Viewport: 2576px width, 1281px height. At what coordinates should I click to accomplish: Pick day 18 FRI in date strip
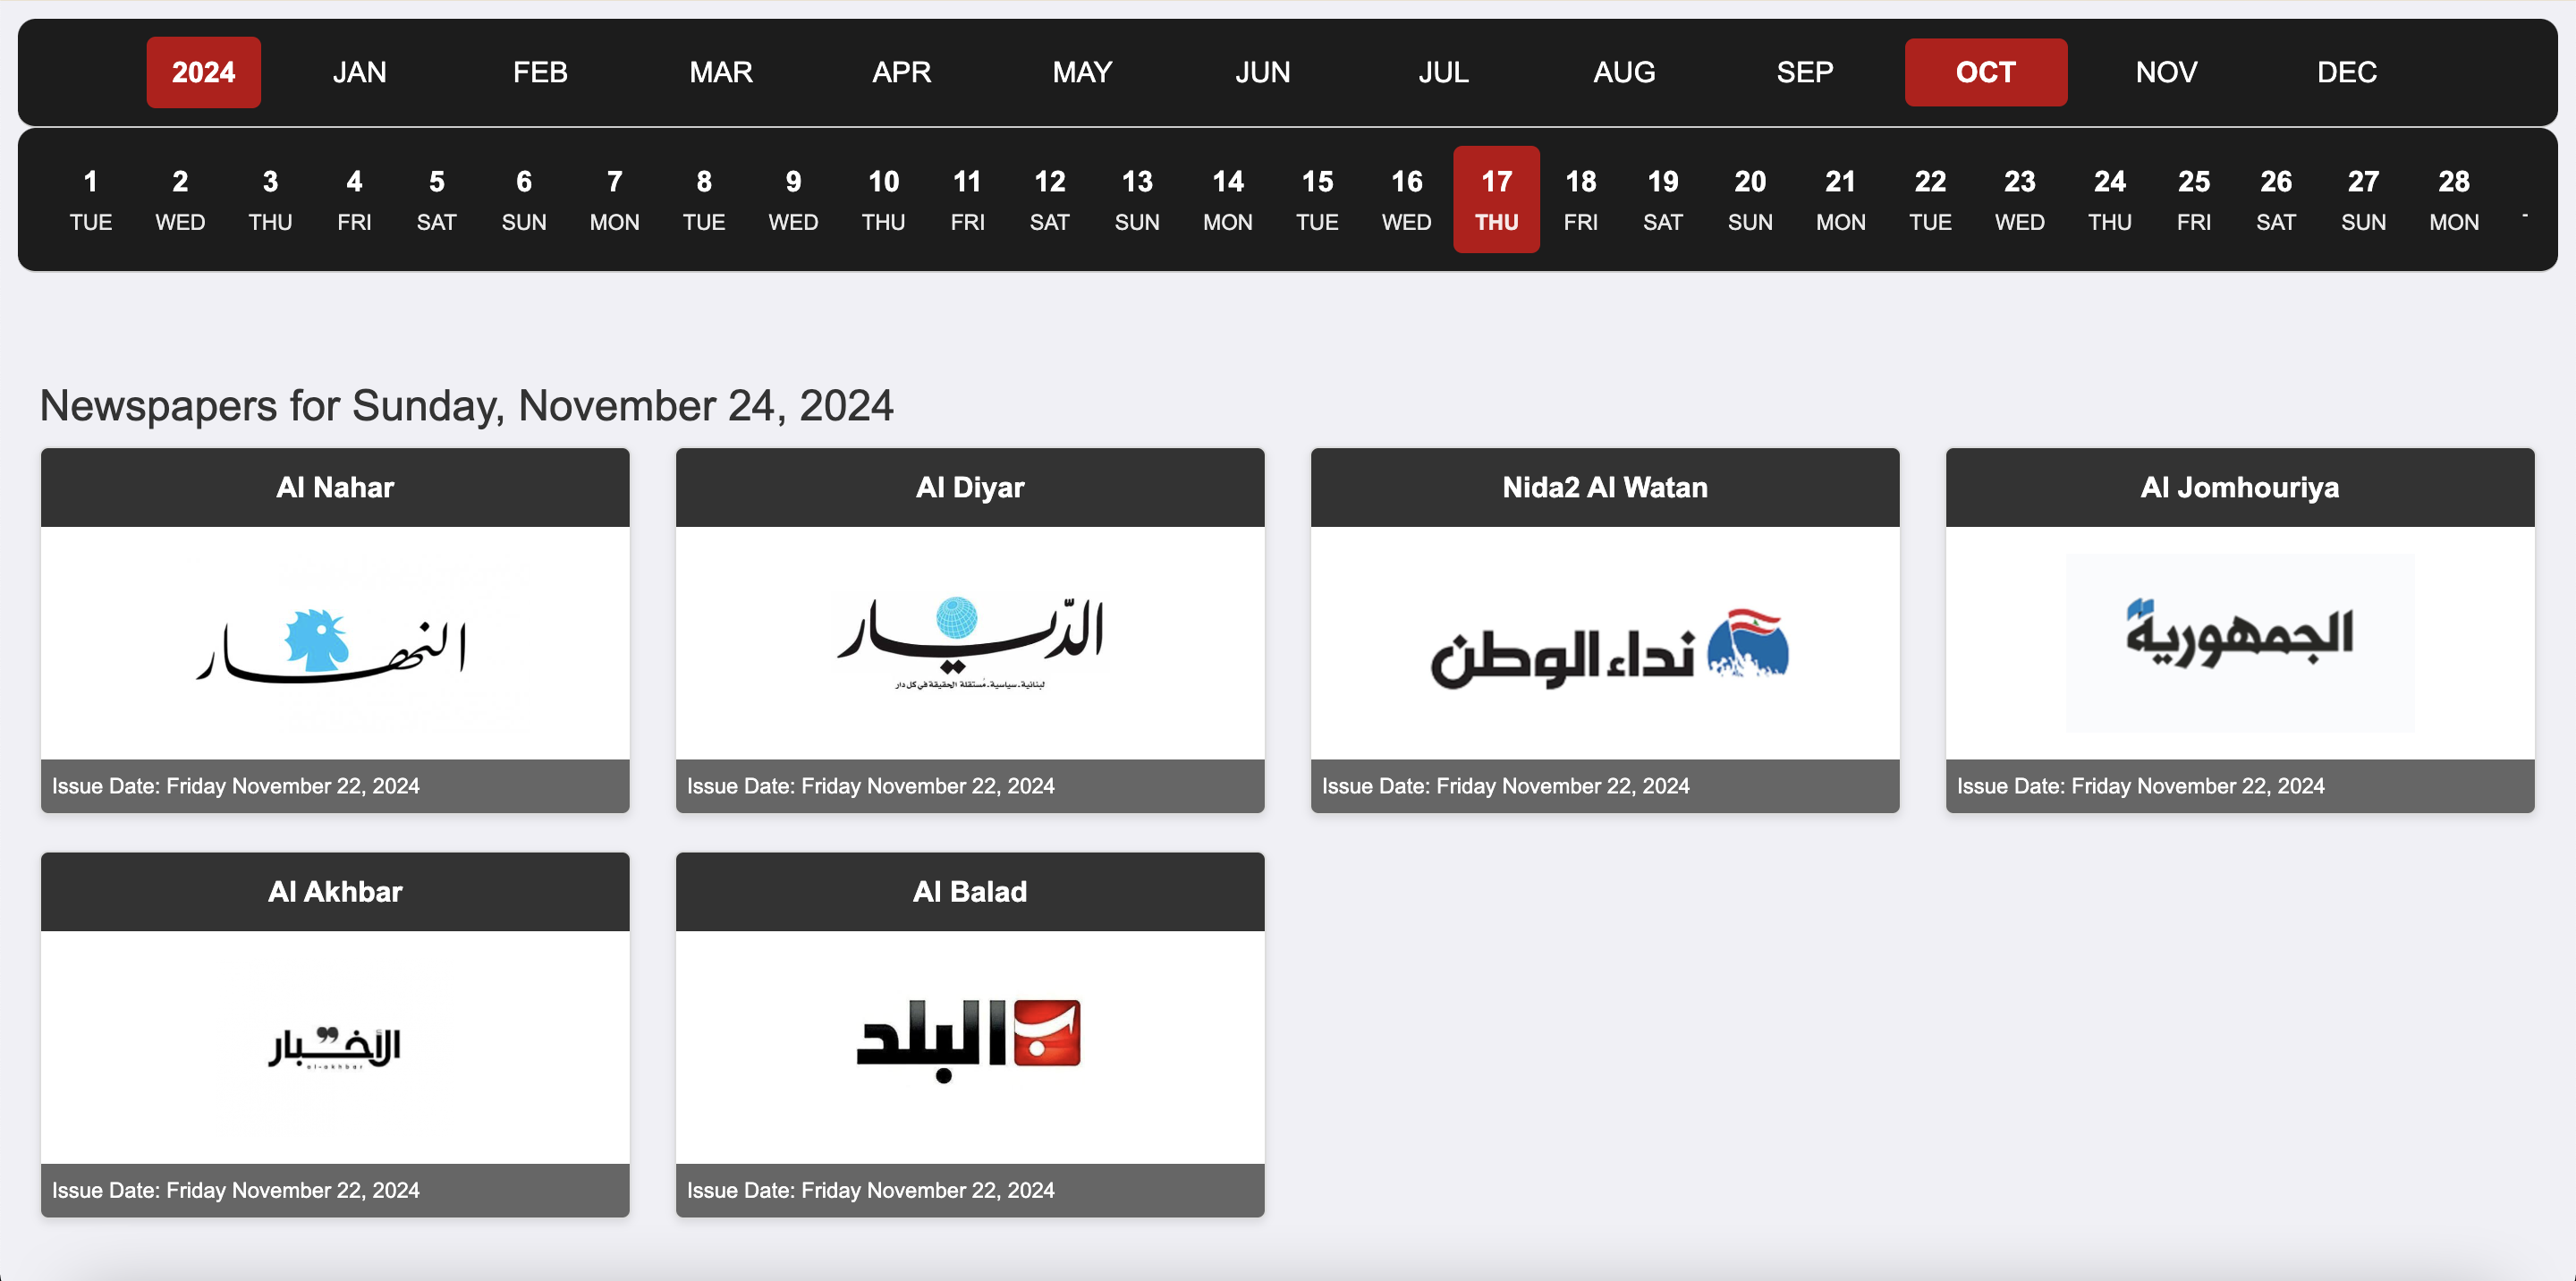click(1580, 200)
